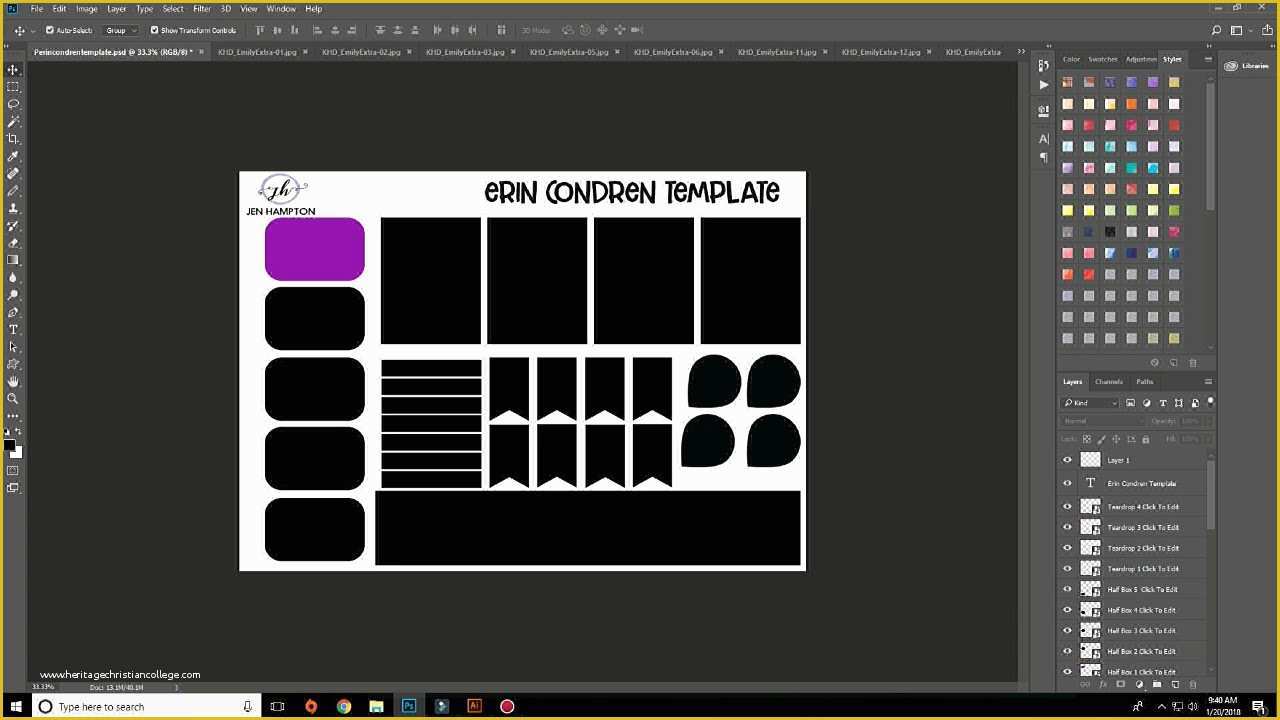Viewport: 1280px width, 720px height.
Task: Add layer style fx button
Action: point(1103,685)
